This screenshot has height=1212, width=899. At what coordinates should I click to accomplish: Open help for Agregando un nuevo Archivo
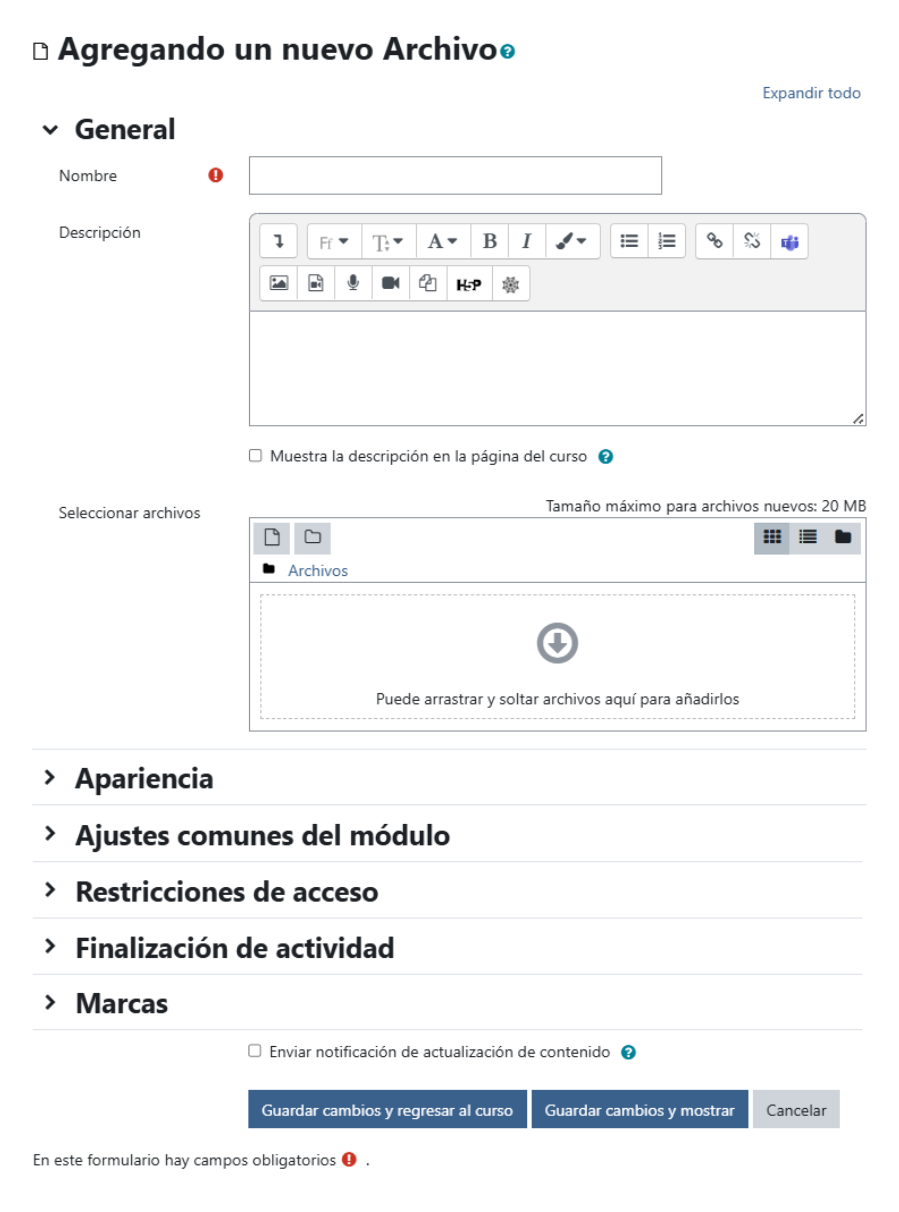508,51
